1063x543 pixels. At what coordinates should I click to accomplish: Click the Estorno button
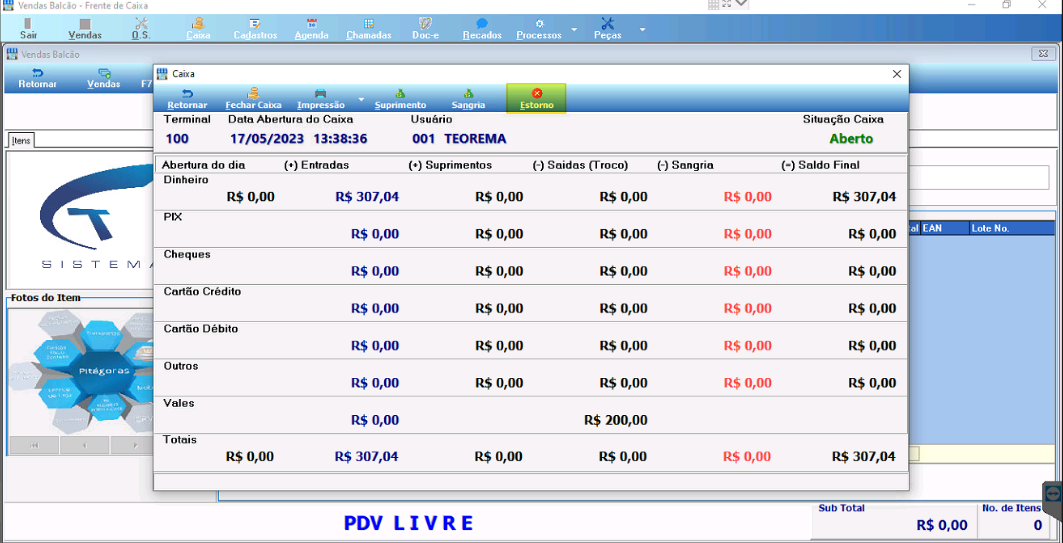[536, 99]
